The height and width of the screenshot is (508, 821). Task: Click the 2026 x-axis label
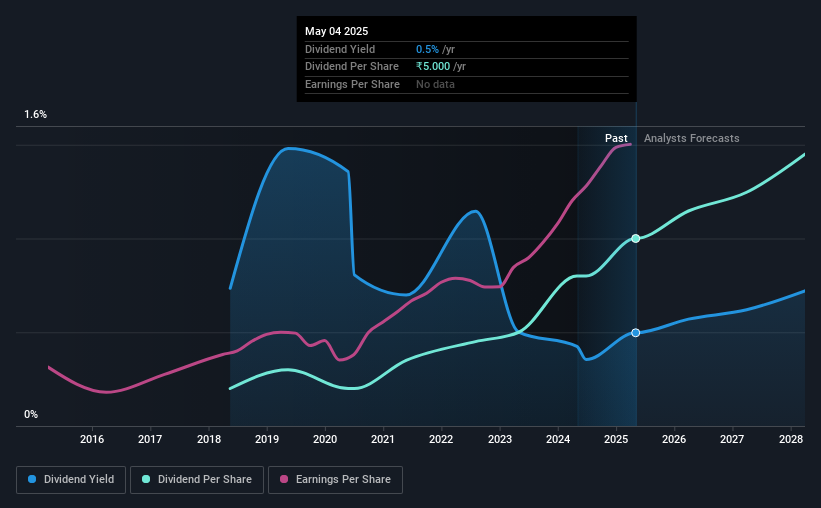tap(674, 439)
